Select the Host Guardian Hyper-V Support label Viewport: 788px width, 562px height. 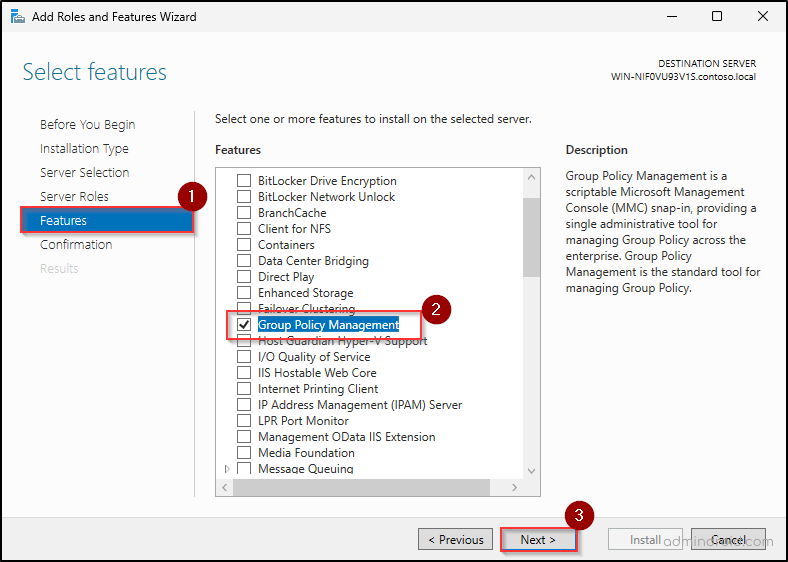[342, 341]
